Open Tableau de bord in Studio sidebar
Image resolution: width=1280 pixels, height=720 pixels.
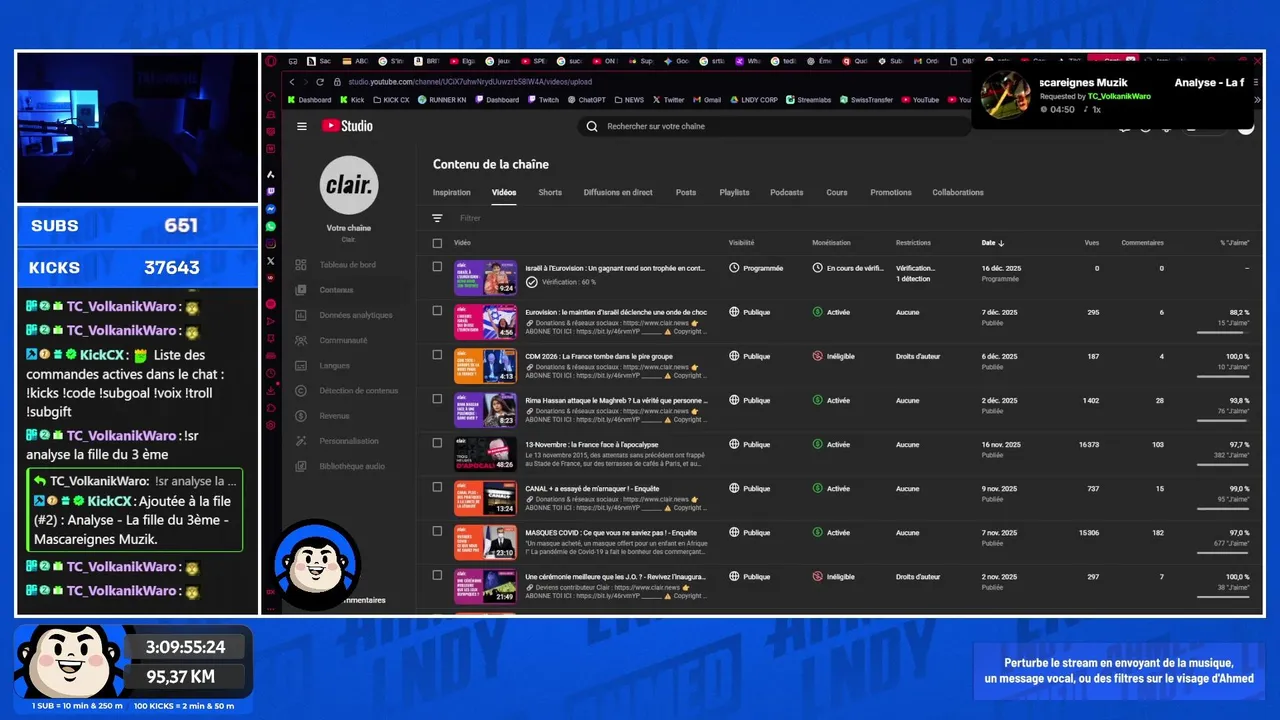(x=346, y=265)
